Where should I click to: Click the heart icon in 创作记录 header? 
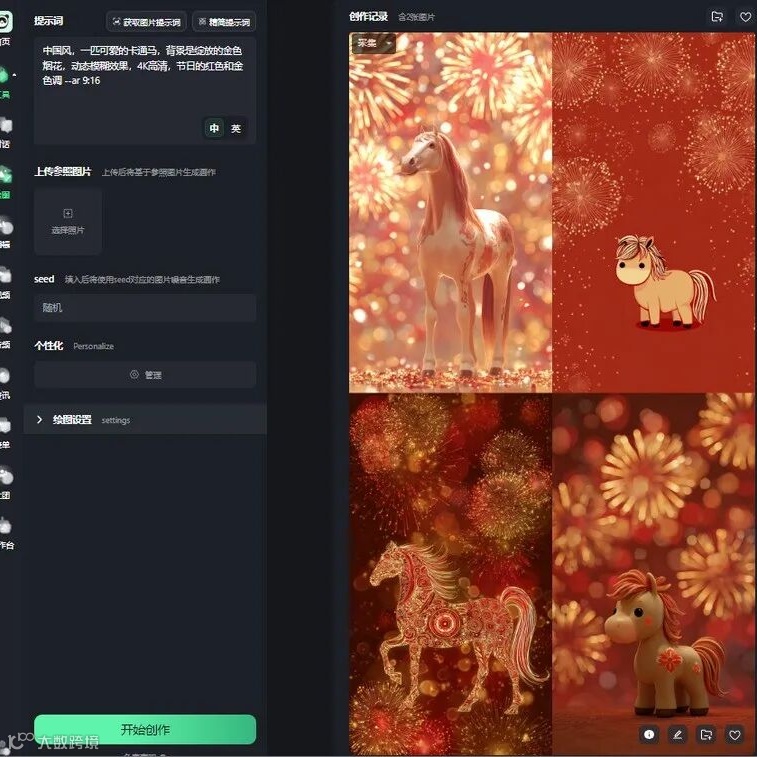(x=745, y=17)
